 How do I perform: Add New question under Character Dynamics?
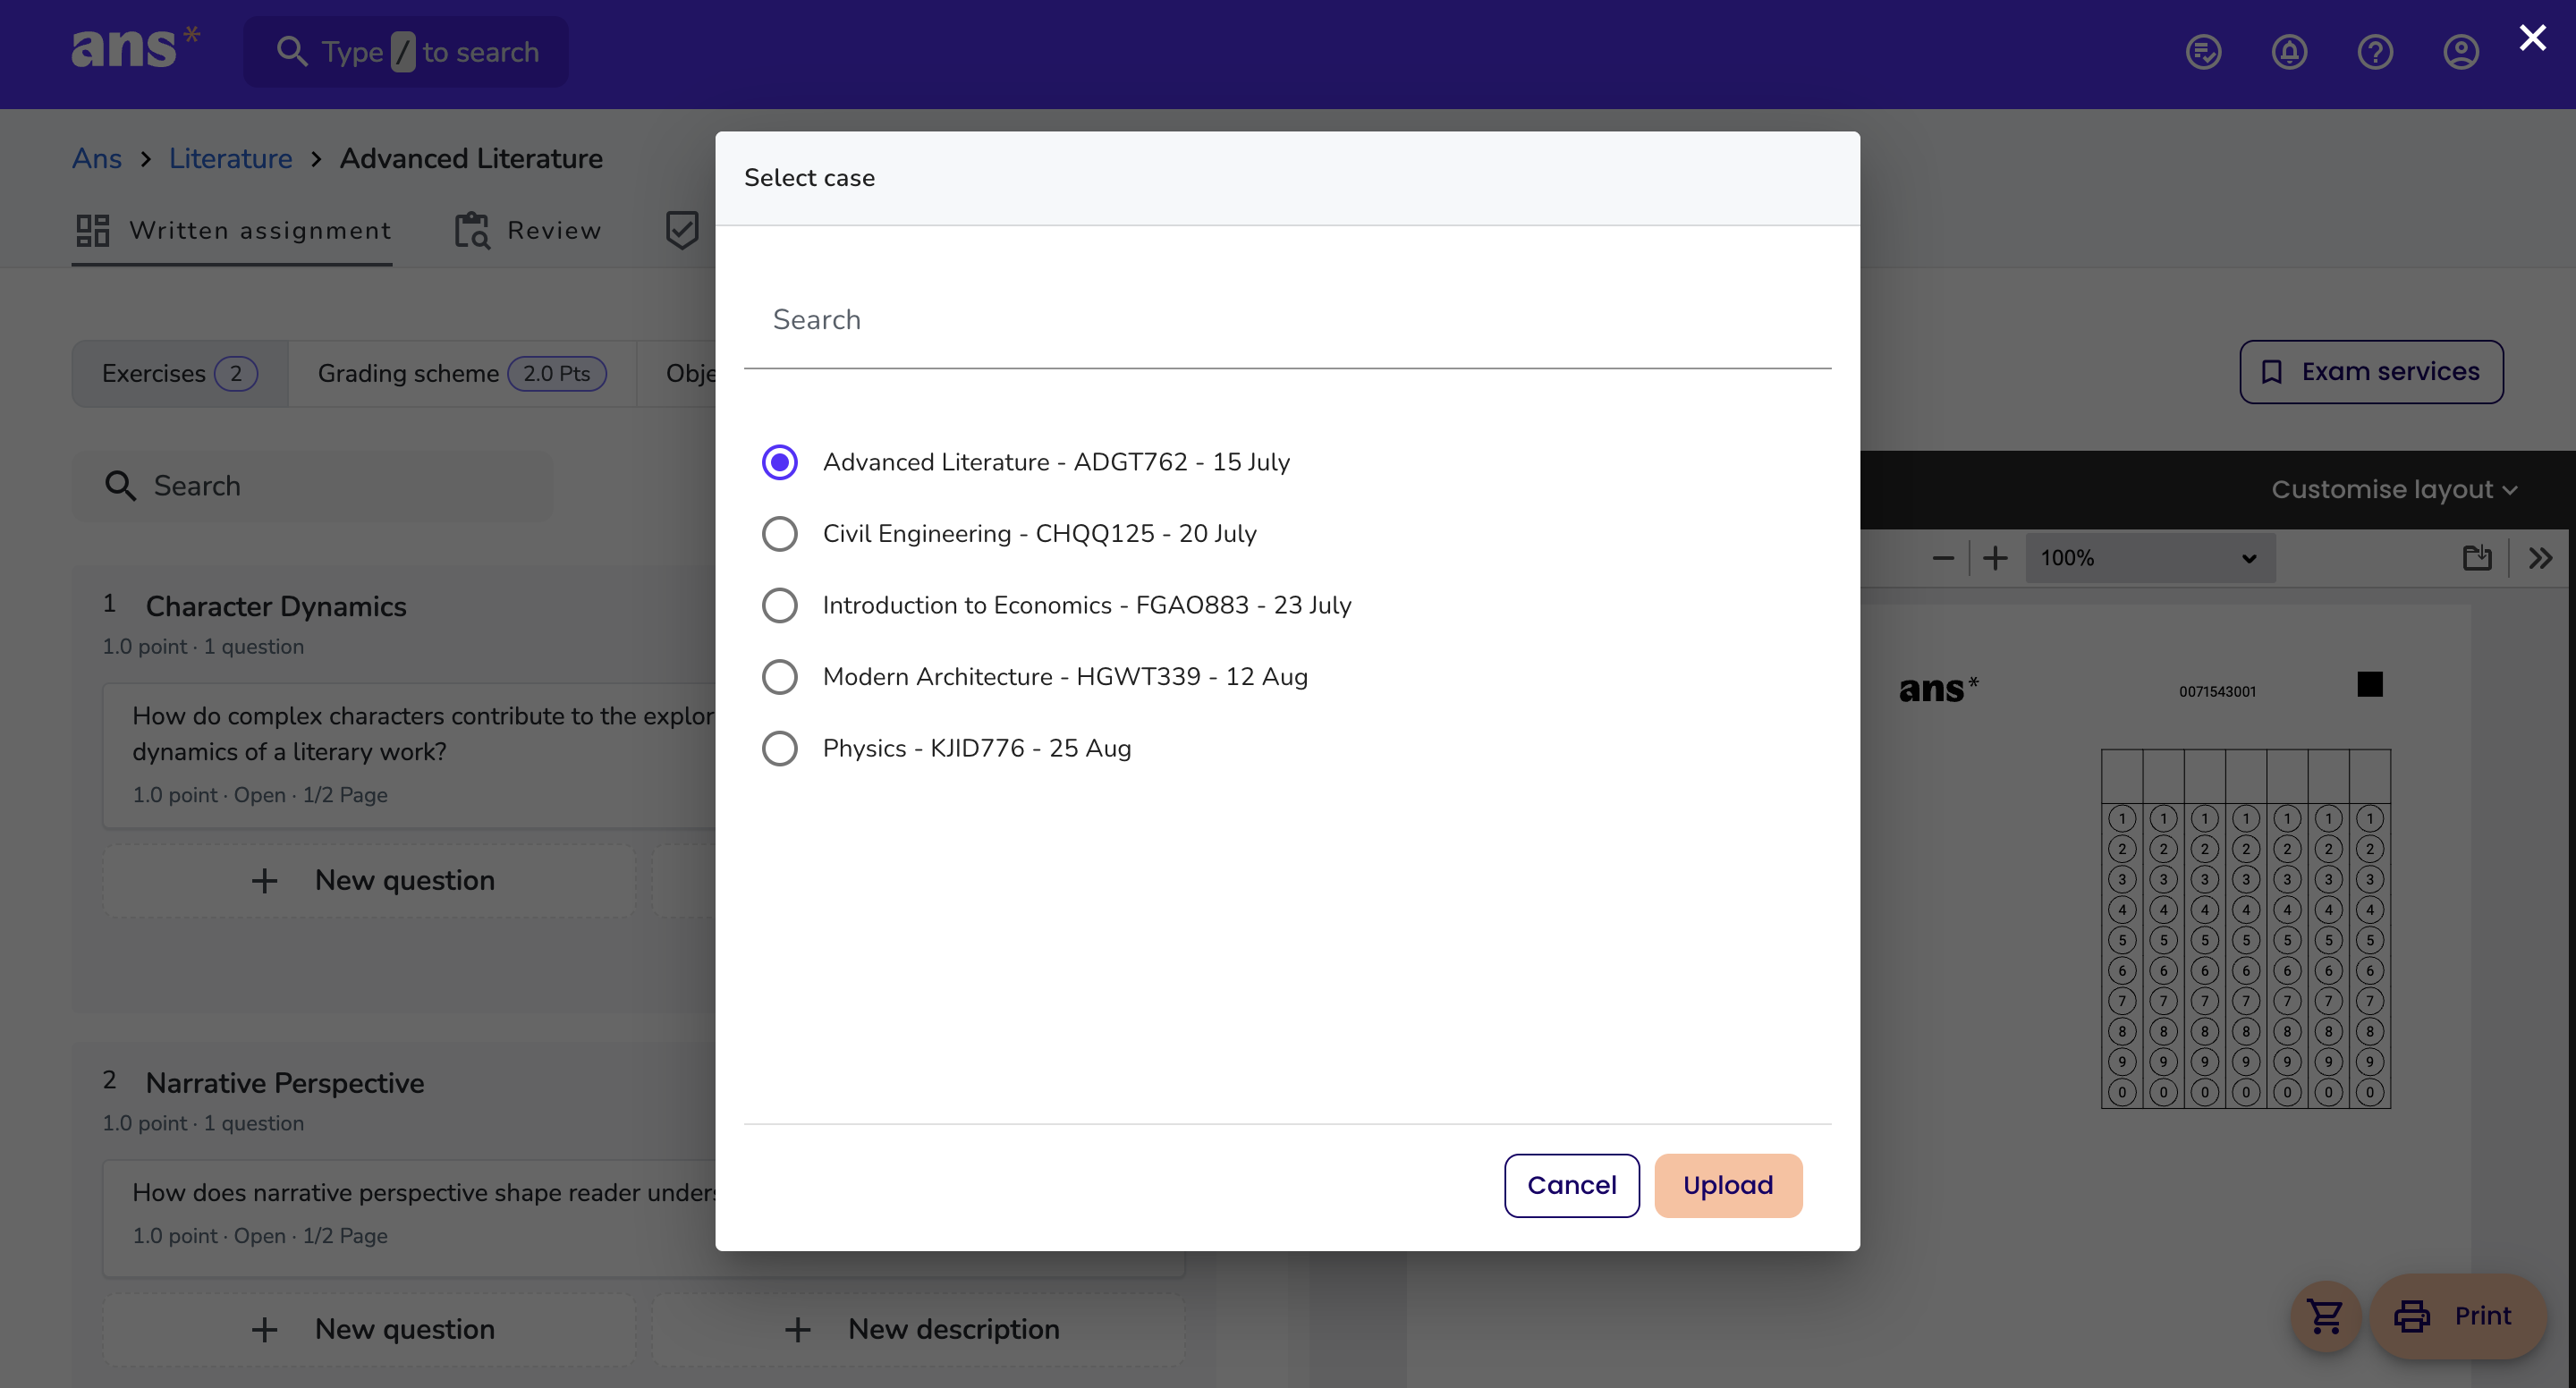(370, 881)
